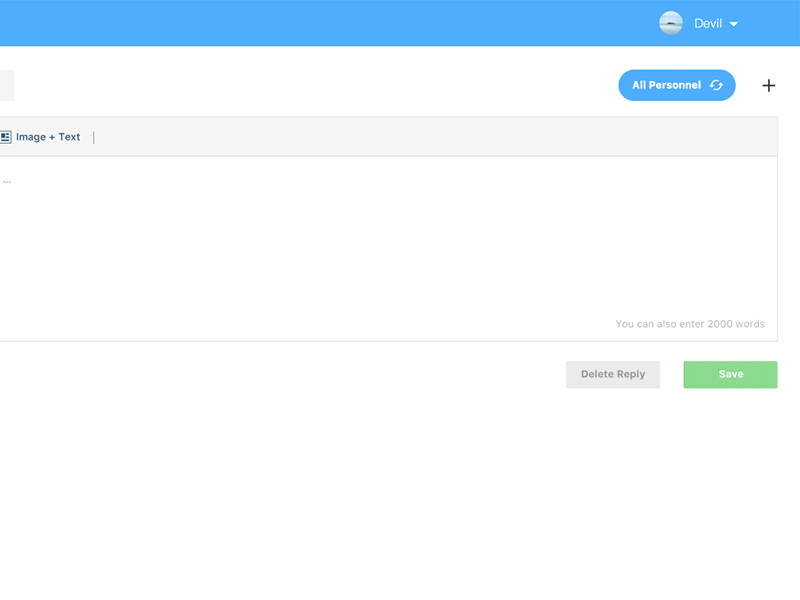Select the Image + Text content block icon
Image resolution: width=800 pixels, height=600 pixels.
click(8, 136)
